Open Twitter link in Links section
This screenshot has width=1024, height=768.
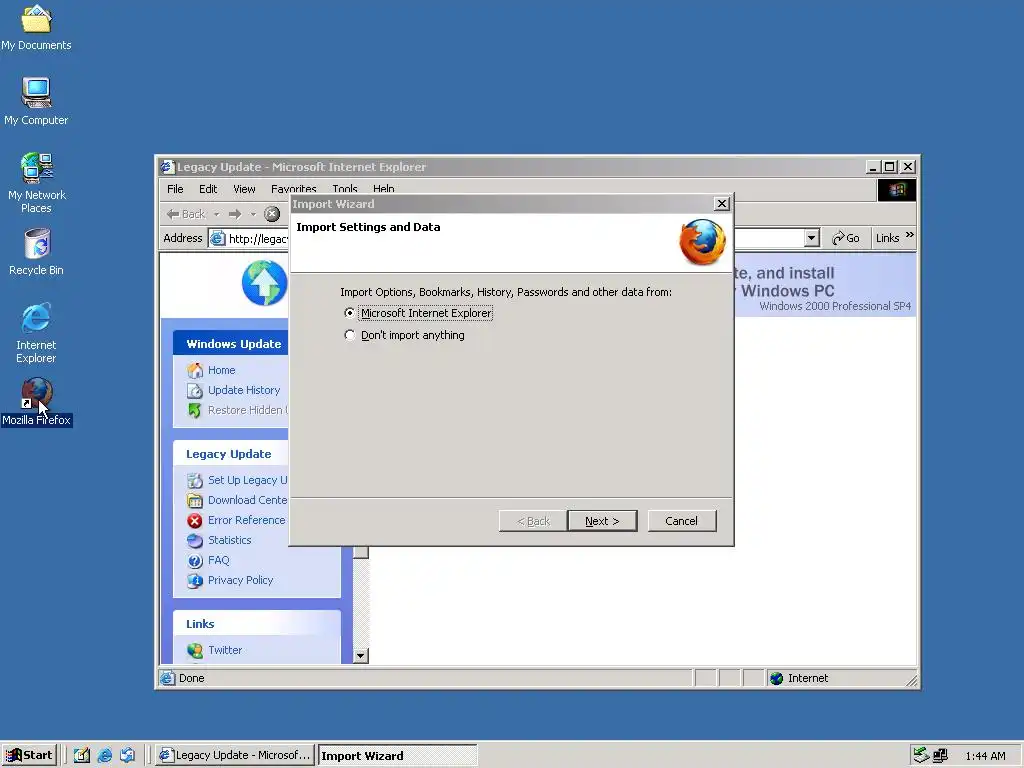[x=225, y=650]
